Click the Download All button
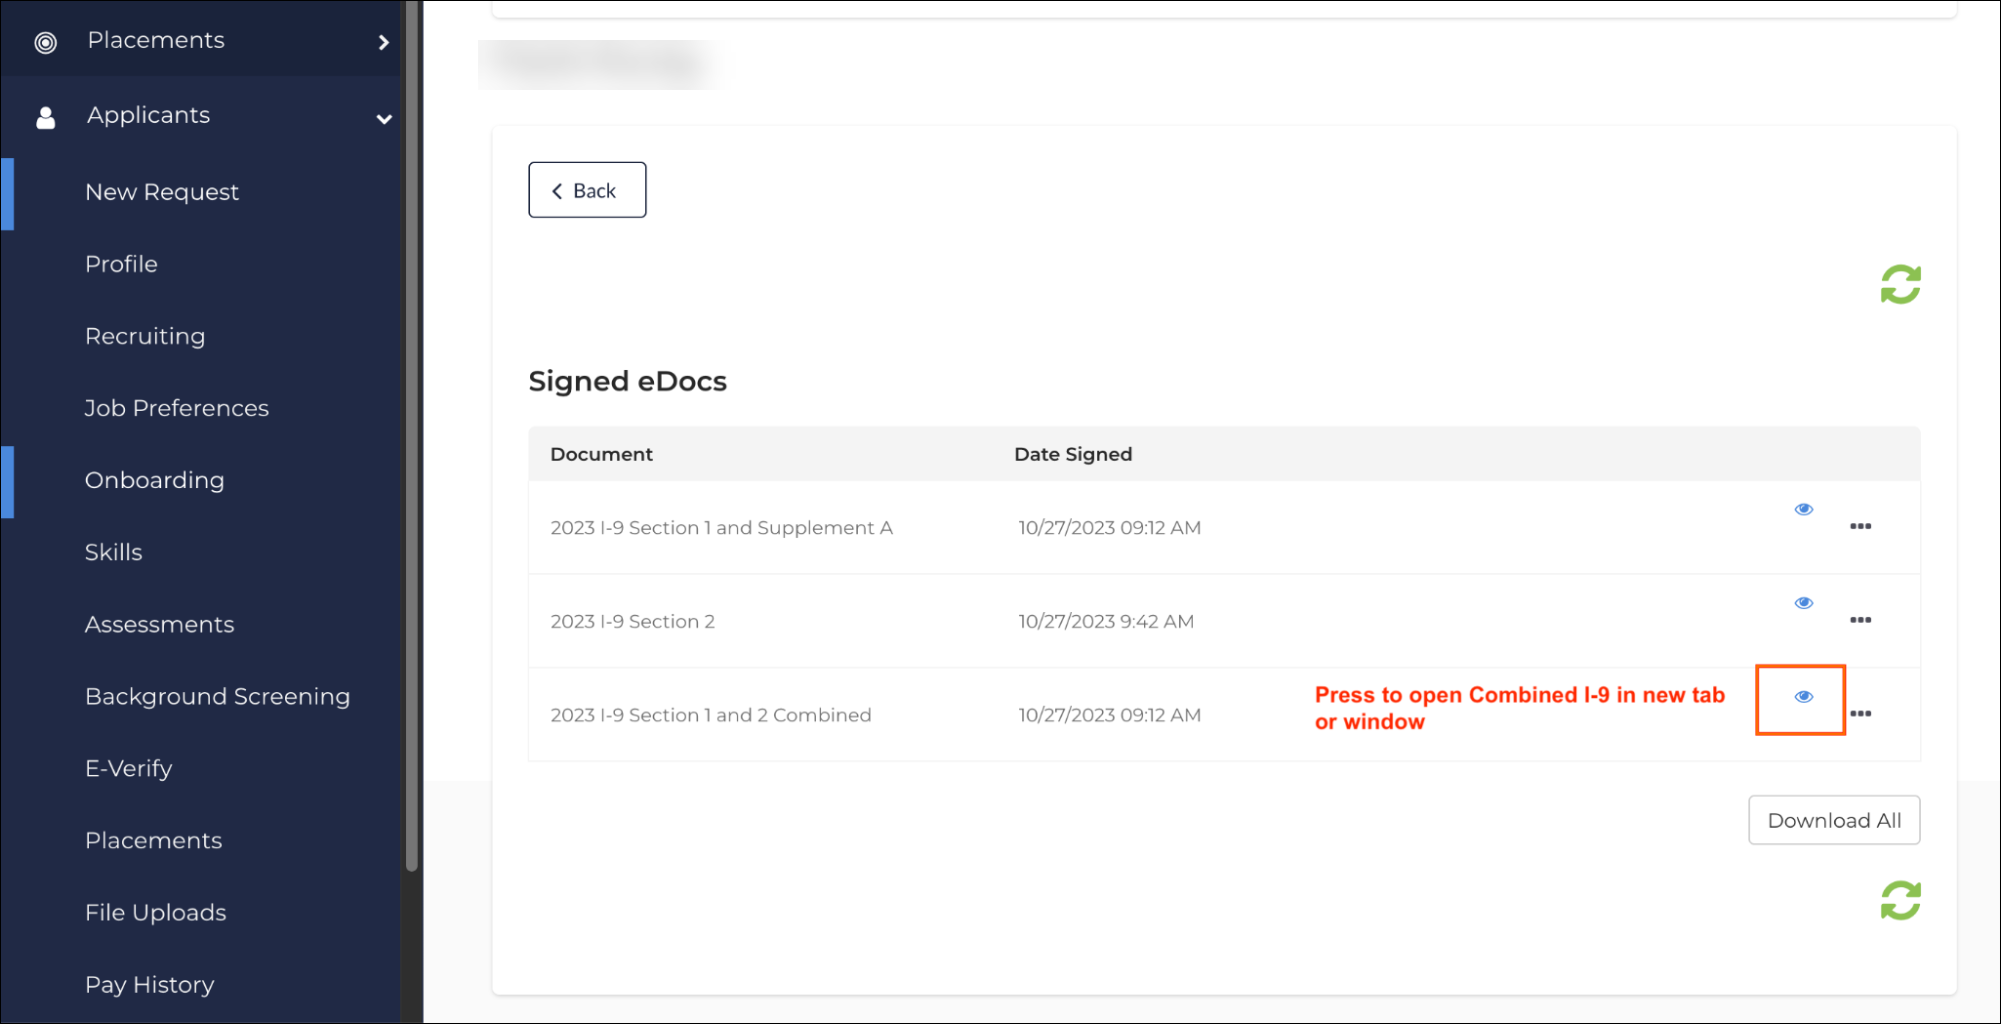The width and height of the screenshot is (2001, 1024). pos(1833,820)
